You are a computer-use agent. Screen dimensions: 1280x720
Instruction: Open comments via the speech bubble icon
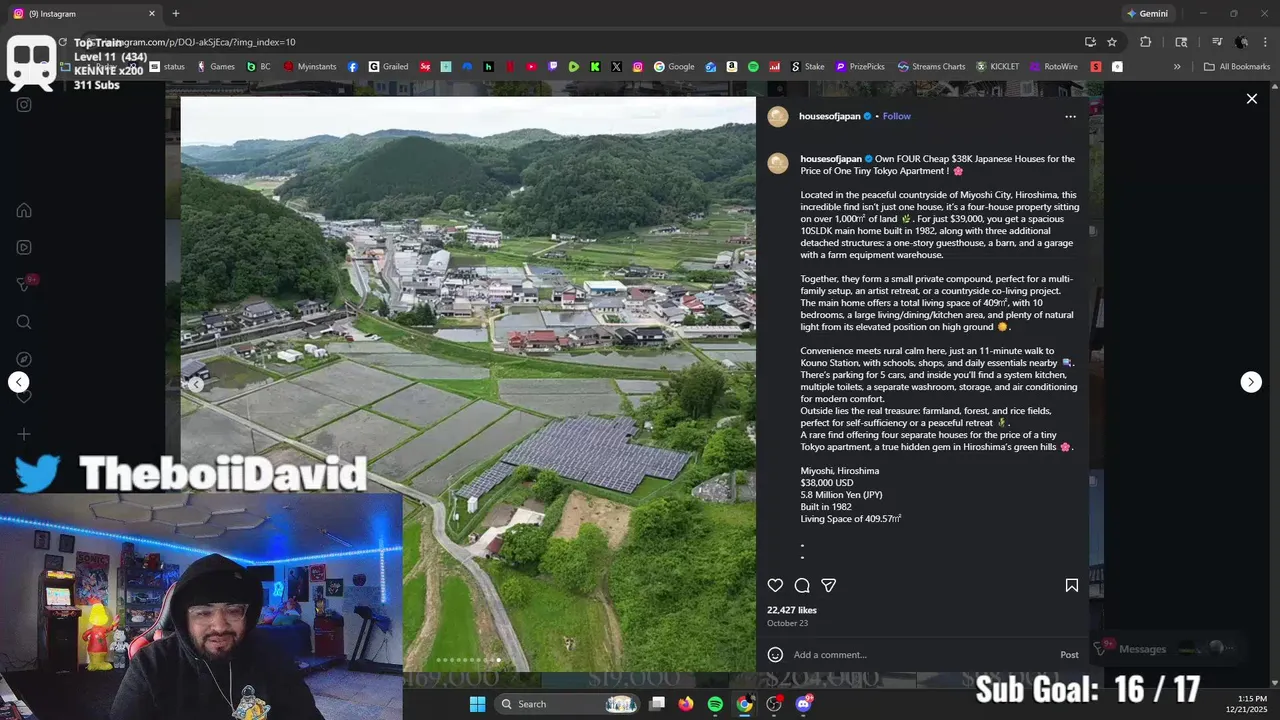(x=802, y=585)
